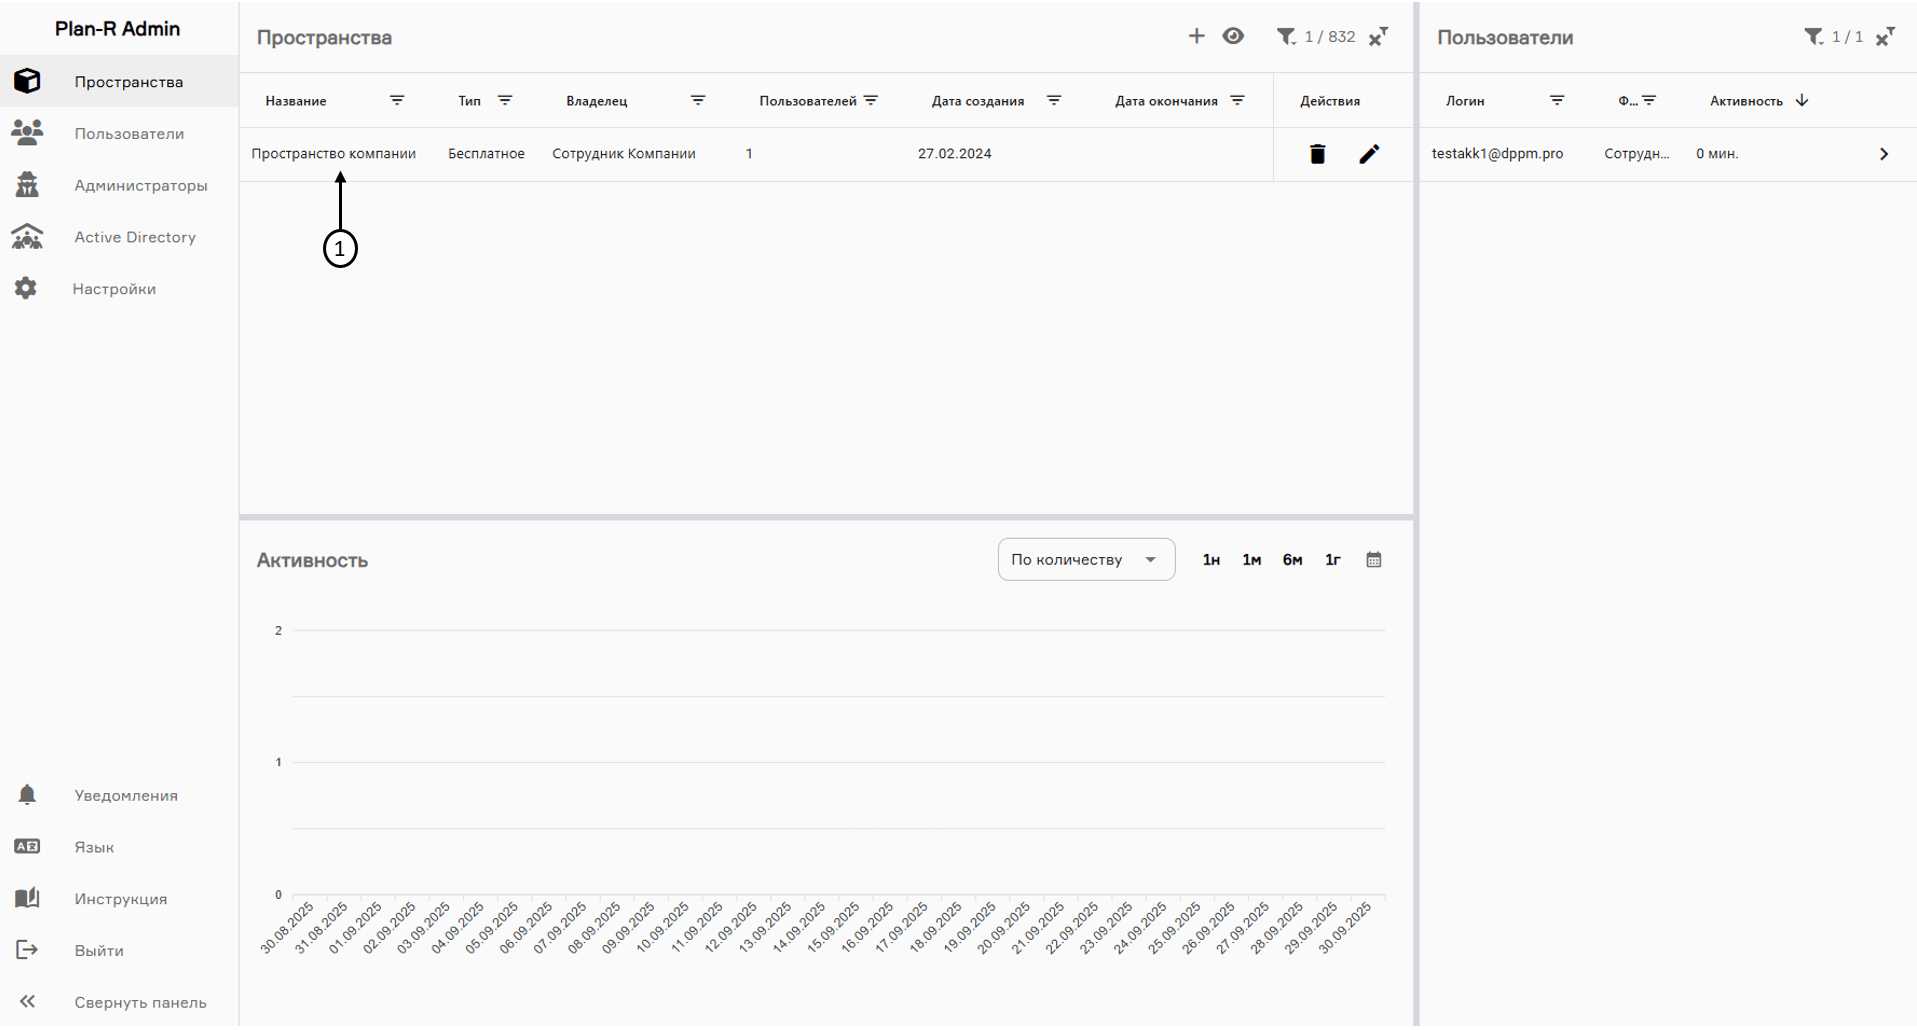Click the plus icon to add a space
This screenshot has height=1030, width=1917.
1196,37
